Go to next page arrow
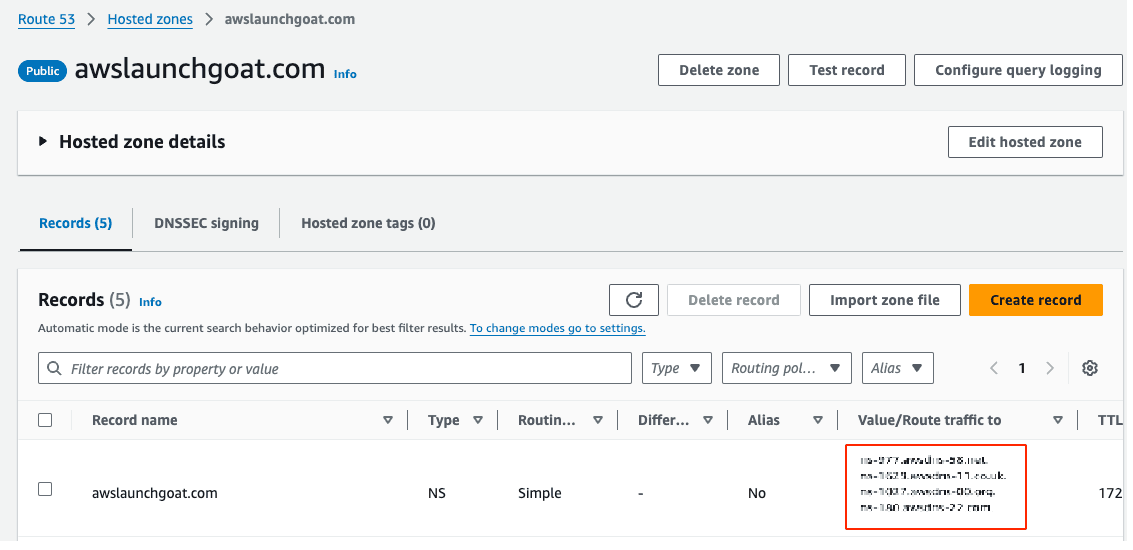Image resolution: width=1133 pixels, height=550 pixels. pos(1050,368)
